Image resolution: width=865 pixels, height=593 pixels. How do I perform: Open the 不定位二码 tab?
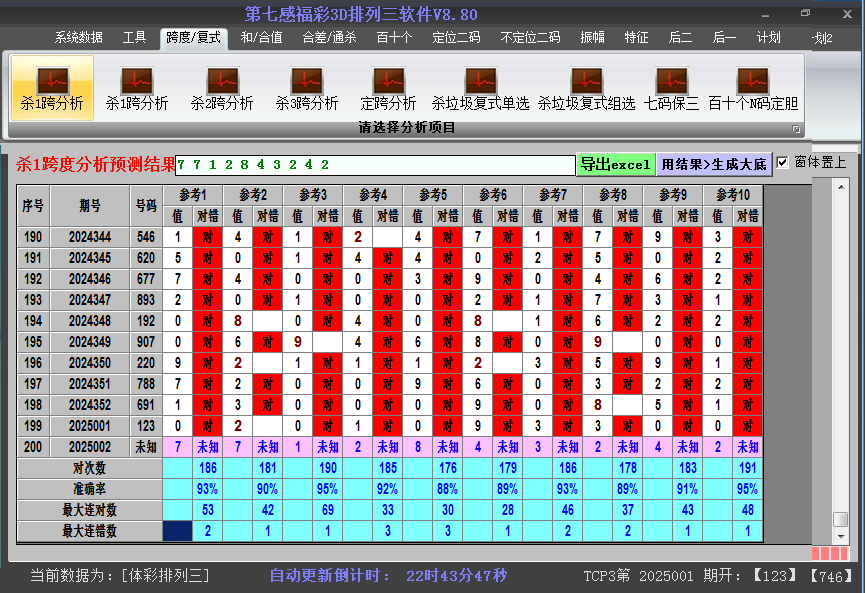coord(530,38)
